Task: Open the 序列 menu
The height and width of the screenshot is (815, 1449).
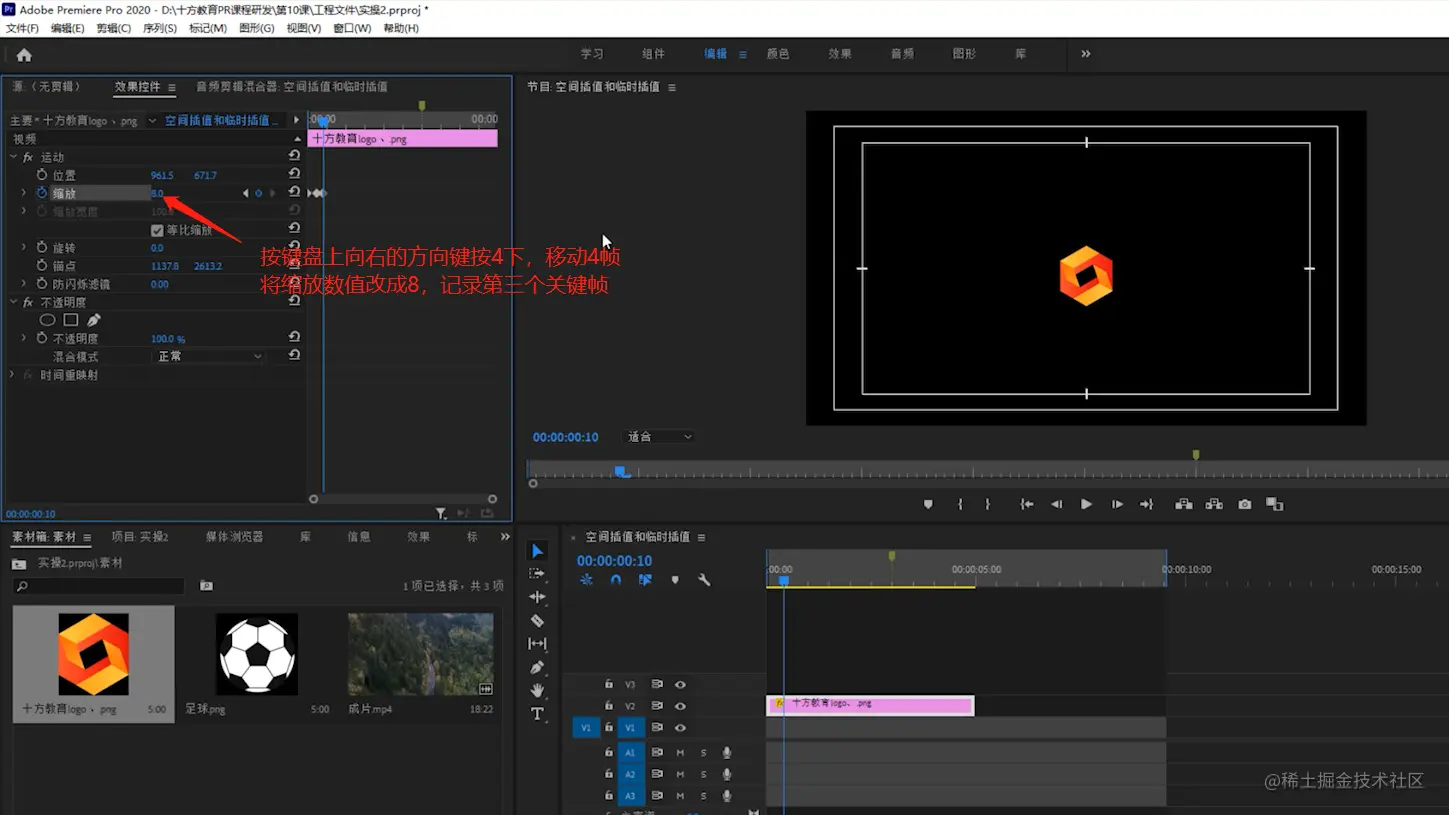Action: (x=160, y=28)
